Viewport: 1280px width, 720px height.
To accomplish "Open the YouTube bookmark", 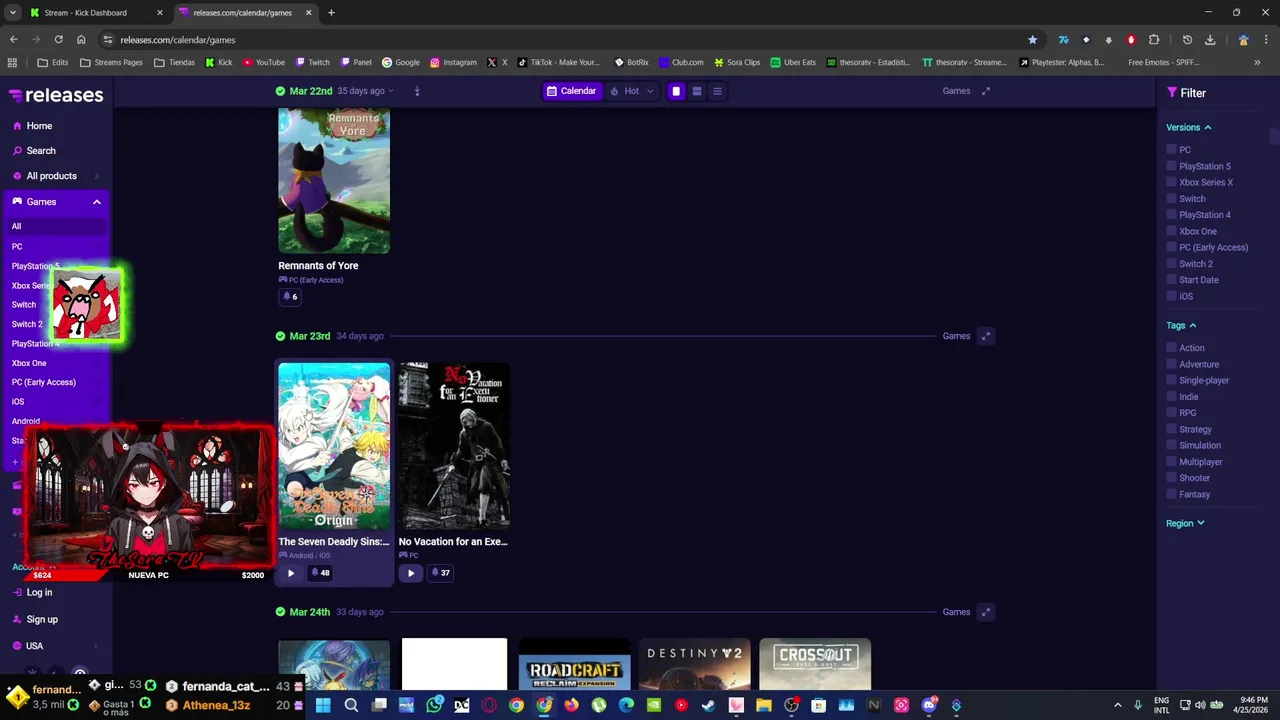I will (x=264, y=62).
